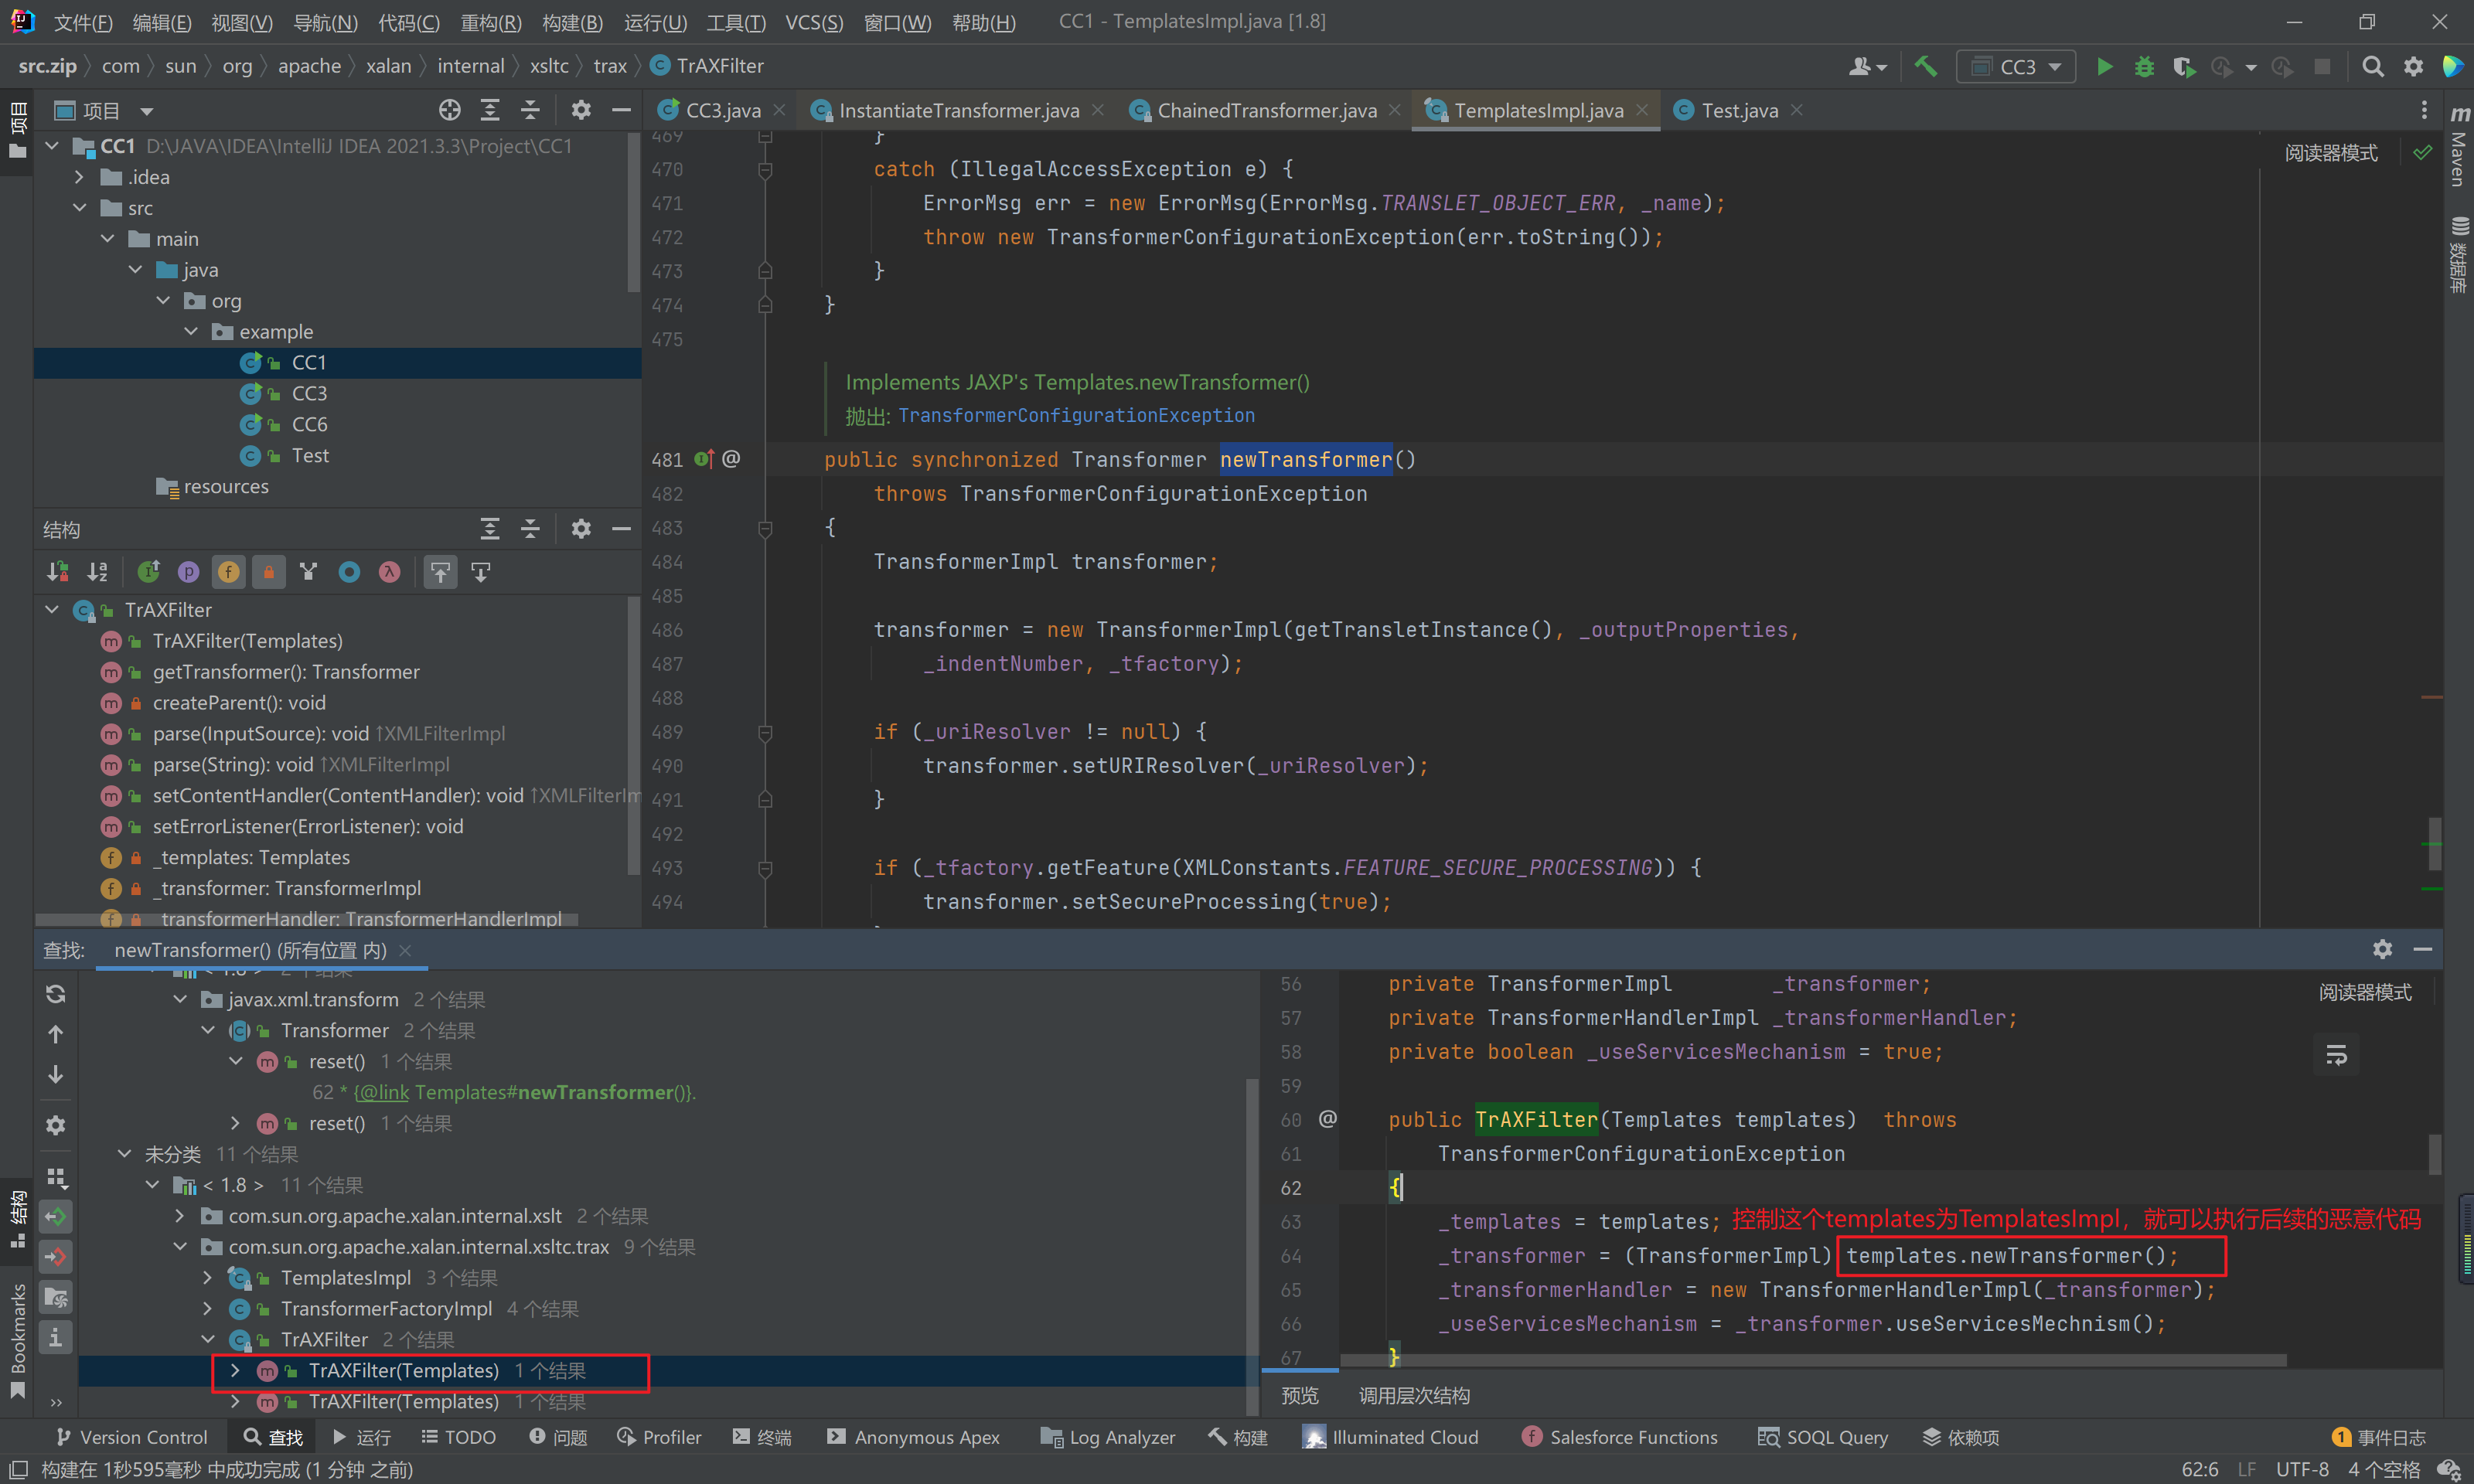Click 阅读器模式 in main editor
2474x1484 pixels.
coord(2330,153)
